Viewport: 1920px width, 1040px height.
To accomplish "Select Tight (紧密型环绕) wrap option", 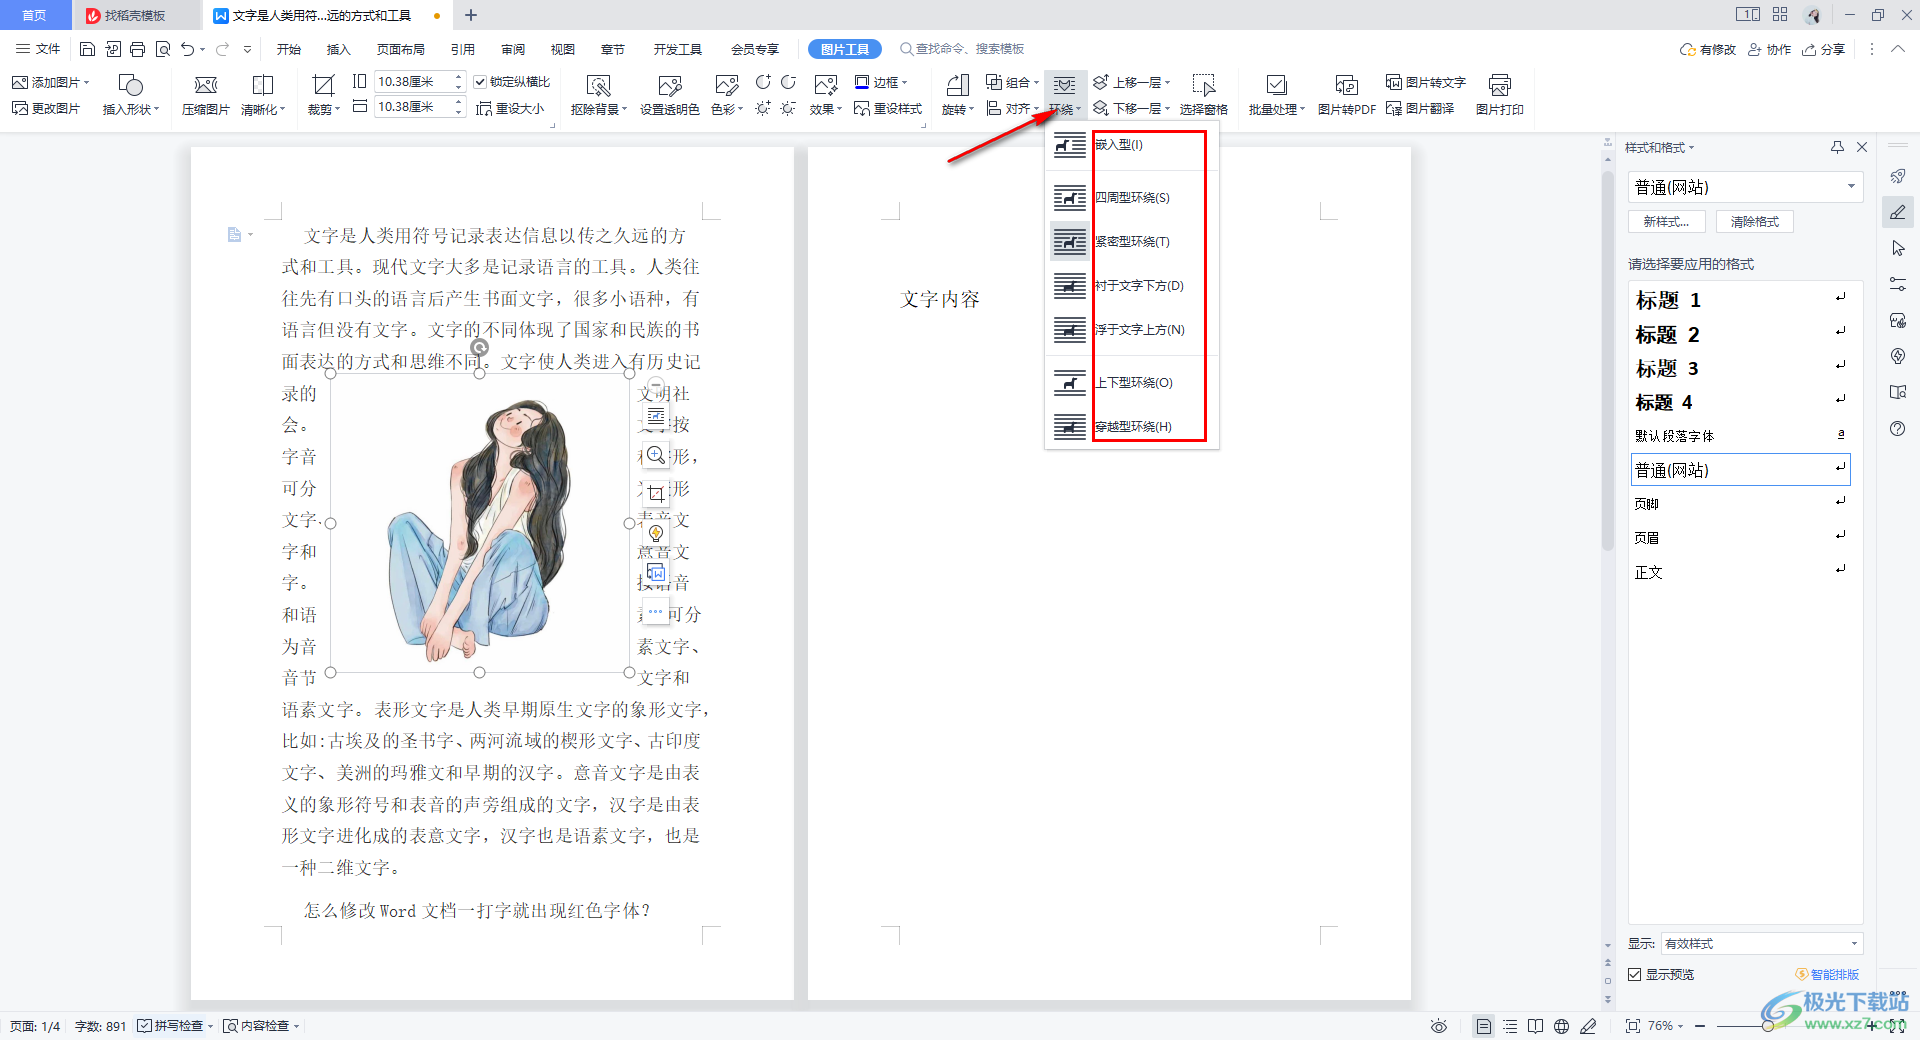I will pyautogui.click(x=1131, y=242).
